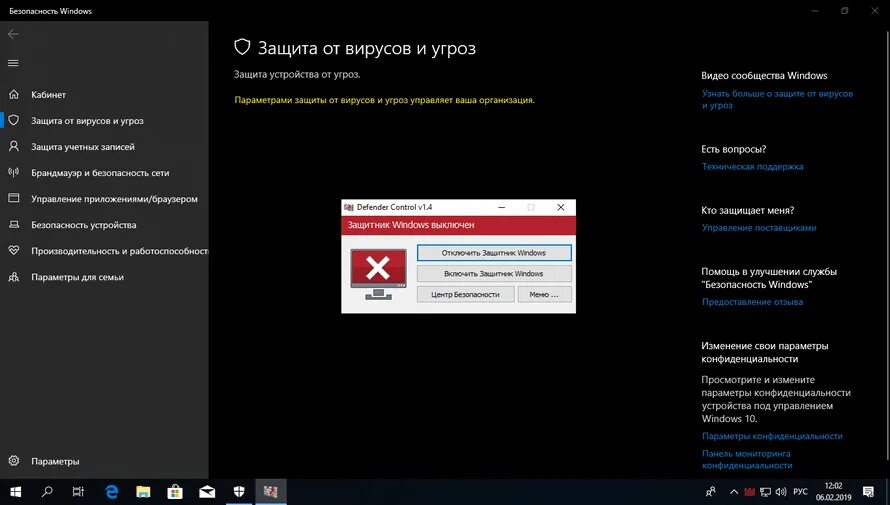Open the Windows Start menu
Screen dimensions: 890x505
[x=15, y=492]
